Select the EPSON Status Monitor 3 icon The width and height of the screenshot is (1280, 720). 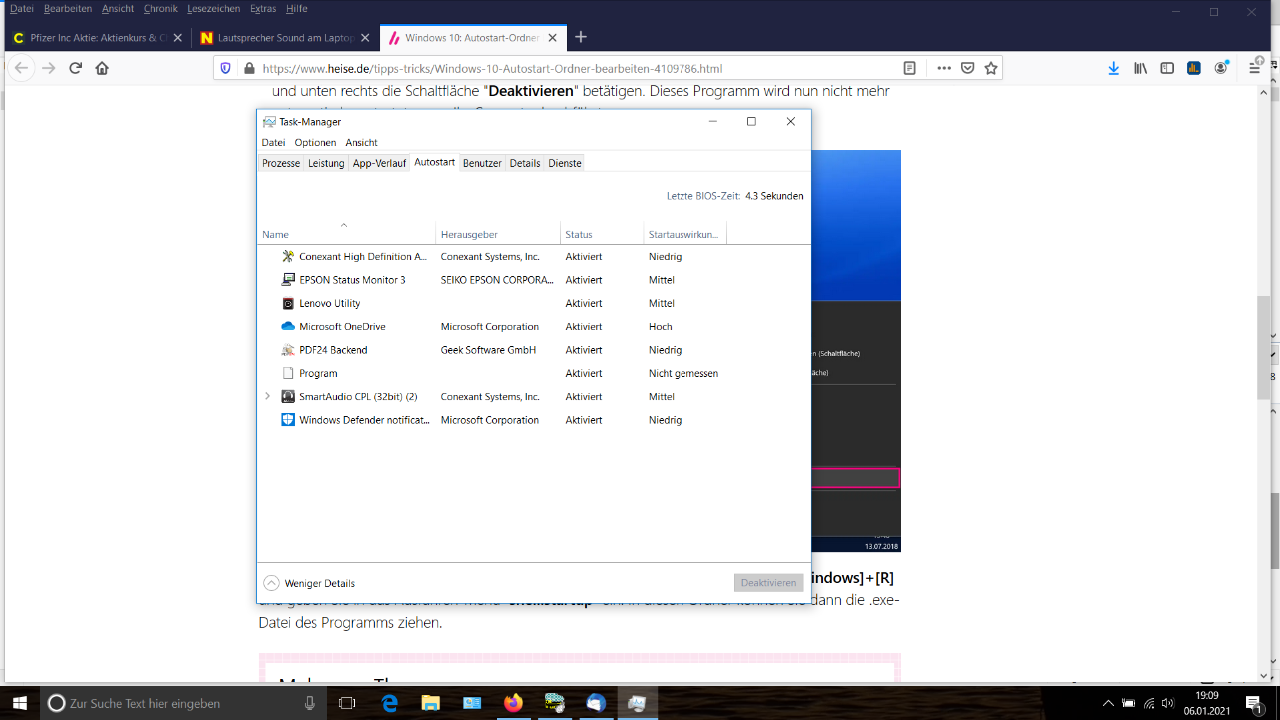point(288,280)
